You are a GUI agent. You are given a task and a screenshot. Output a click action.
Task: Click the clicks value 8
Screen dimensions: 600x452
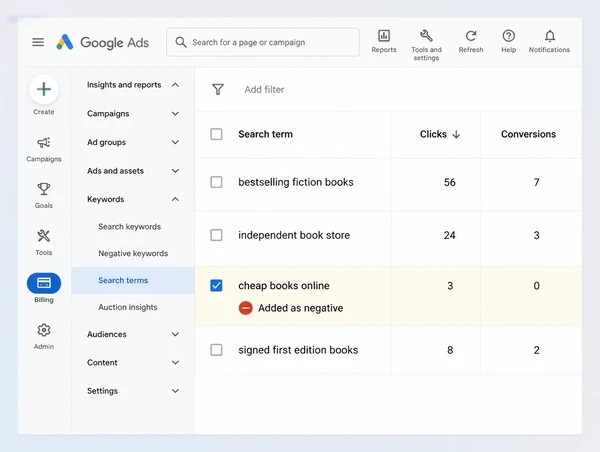tap(450, 350)
